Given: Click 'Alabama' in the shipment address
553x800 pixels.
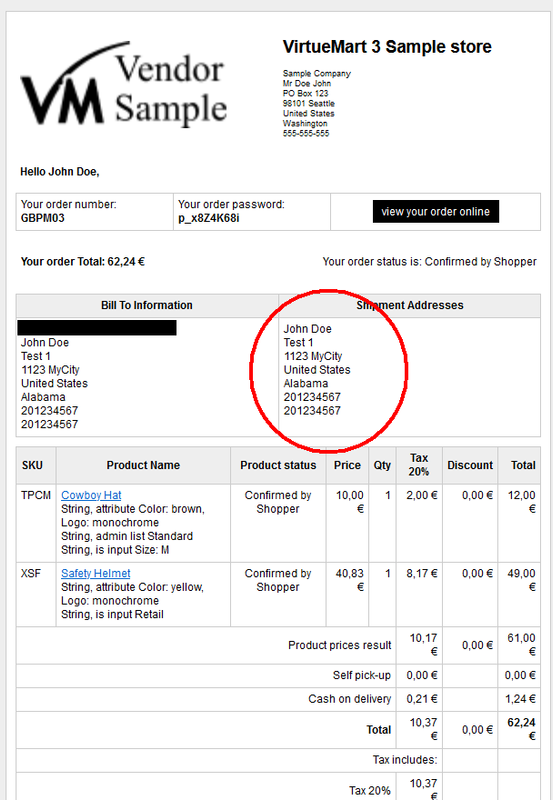Looking at the screenshot, I should 306,384.
